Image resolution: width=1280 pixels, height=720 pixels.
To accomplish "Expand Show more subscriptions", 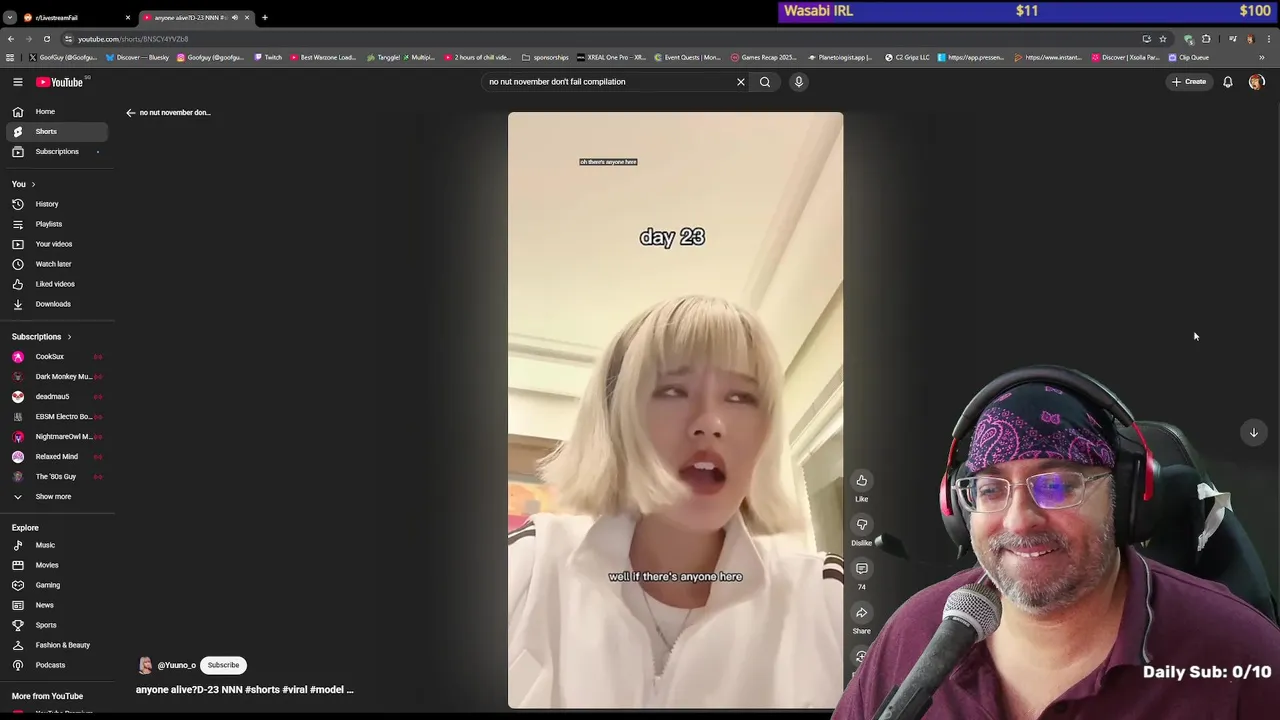I will [x=57, y=497].
